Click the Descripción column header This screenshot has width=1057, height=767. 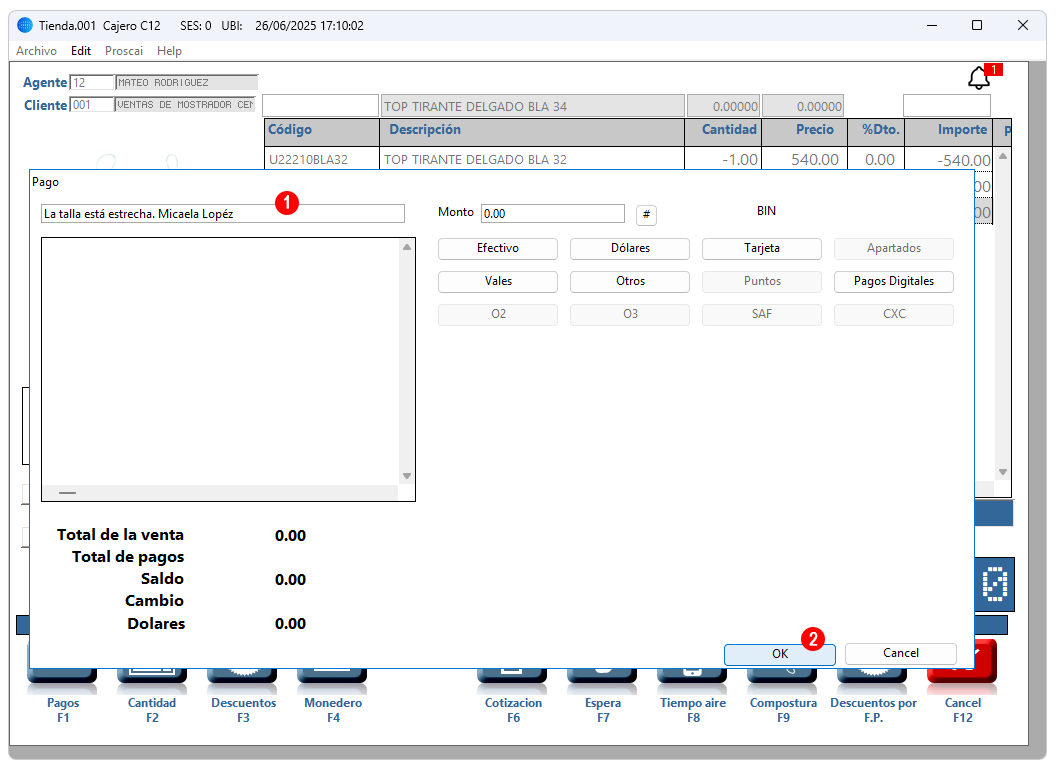coord(532,130)
